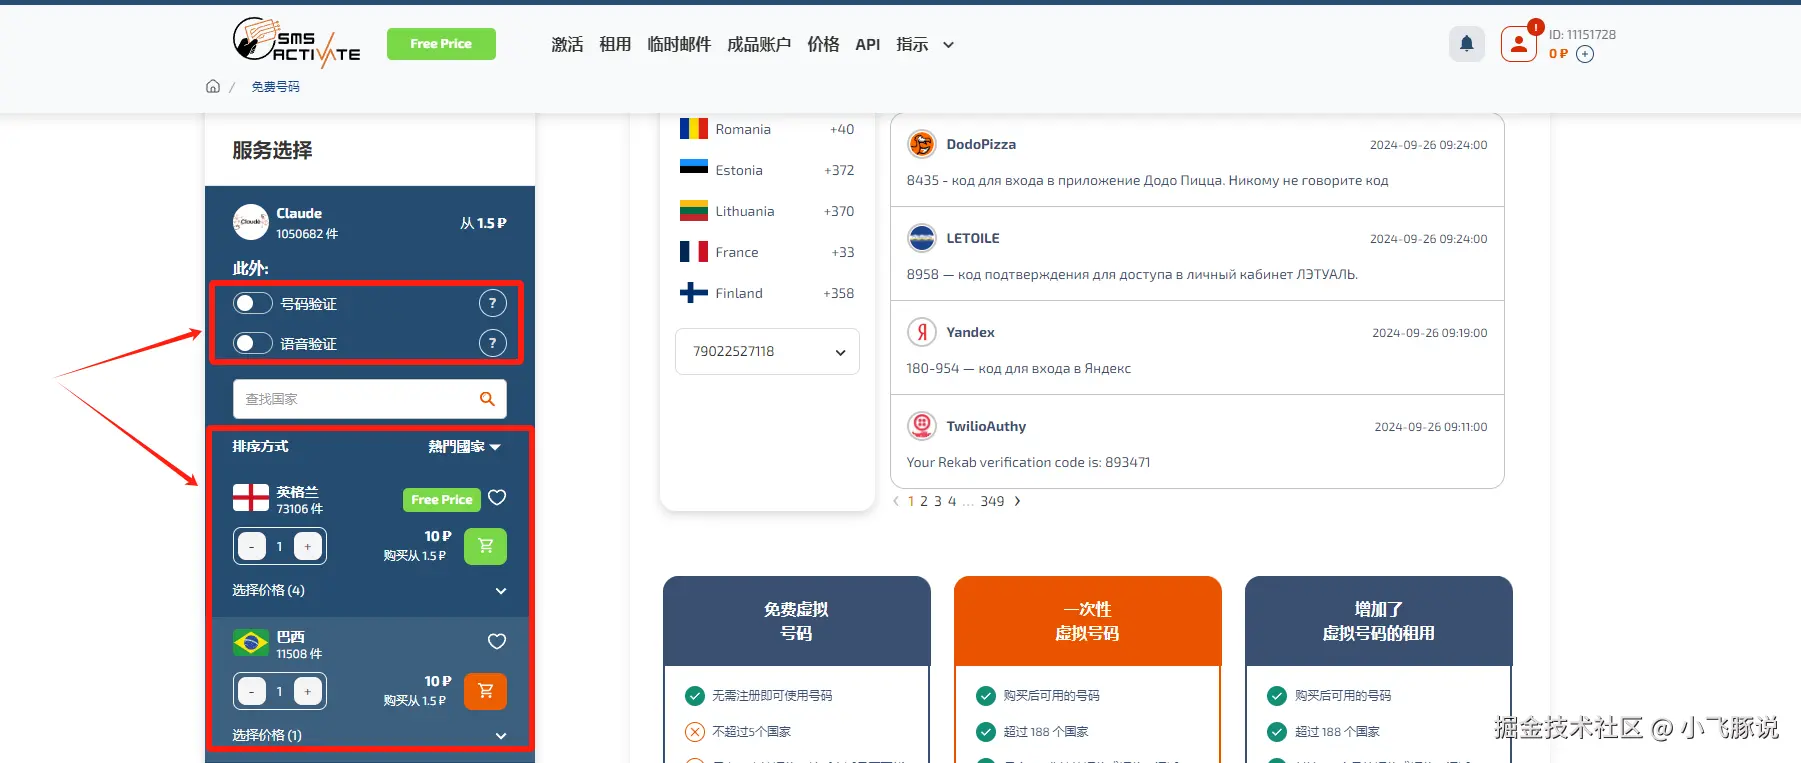Click the green cart button for England
This screenshot has width=1801, height=763.
(x=485, y=546)
